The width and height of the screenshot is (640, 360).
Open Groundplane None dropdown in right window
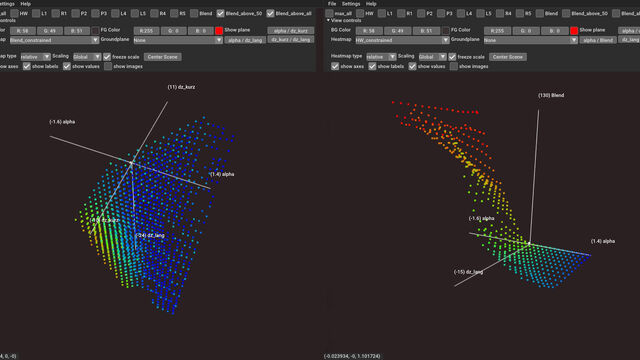[531, 40]
